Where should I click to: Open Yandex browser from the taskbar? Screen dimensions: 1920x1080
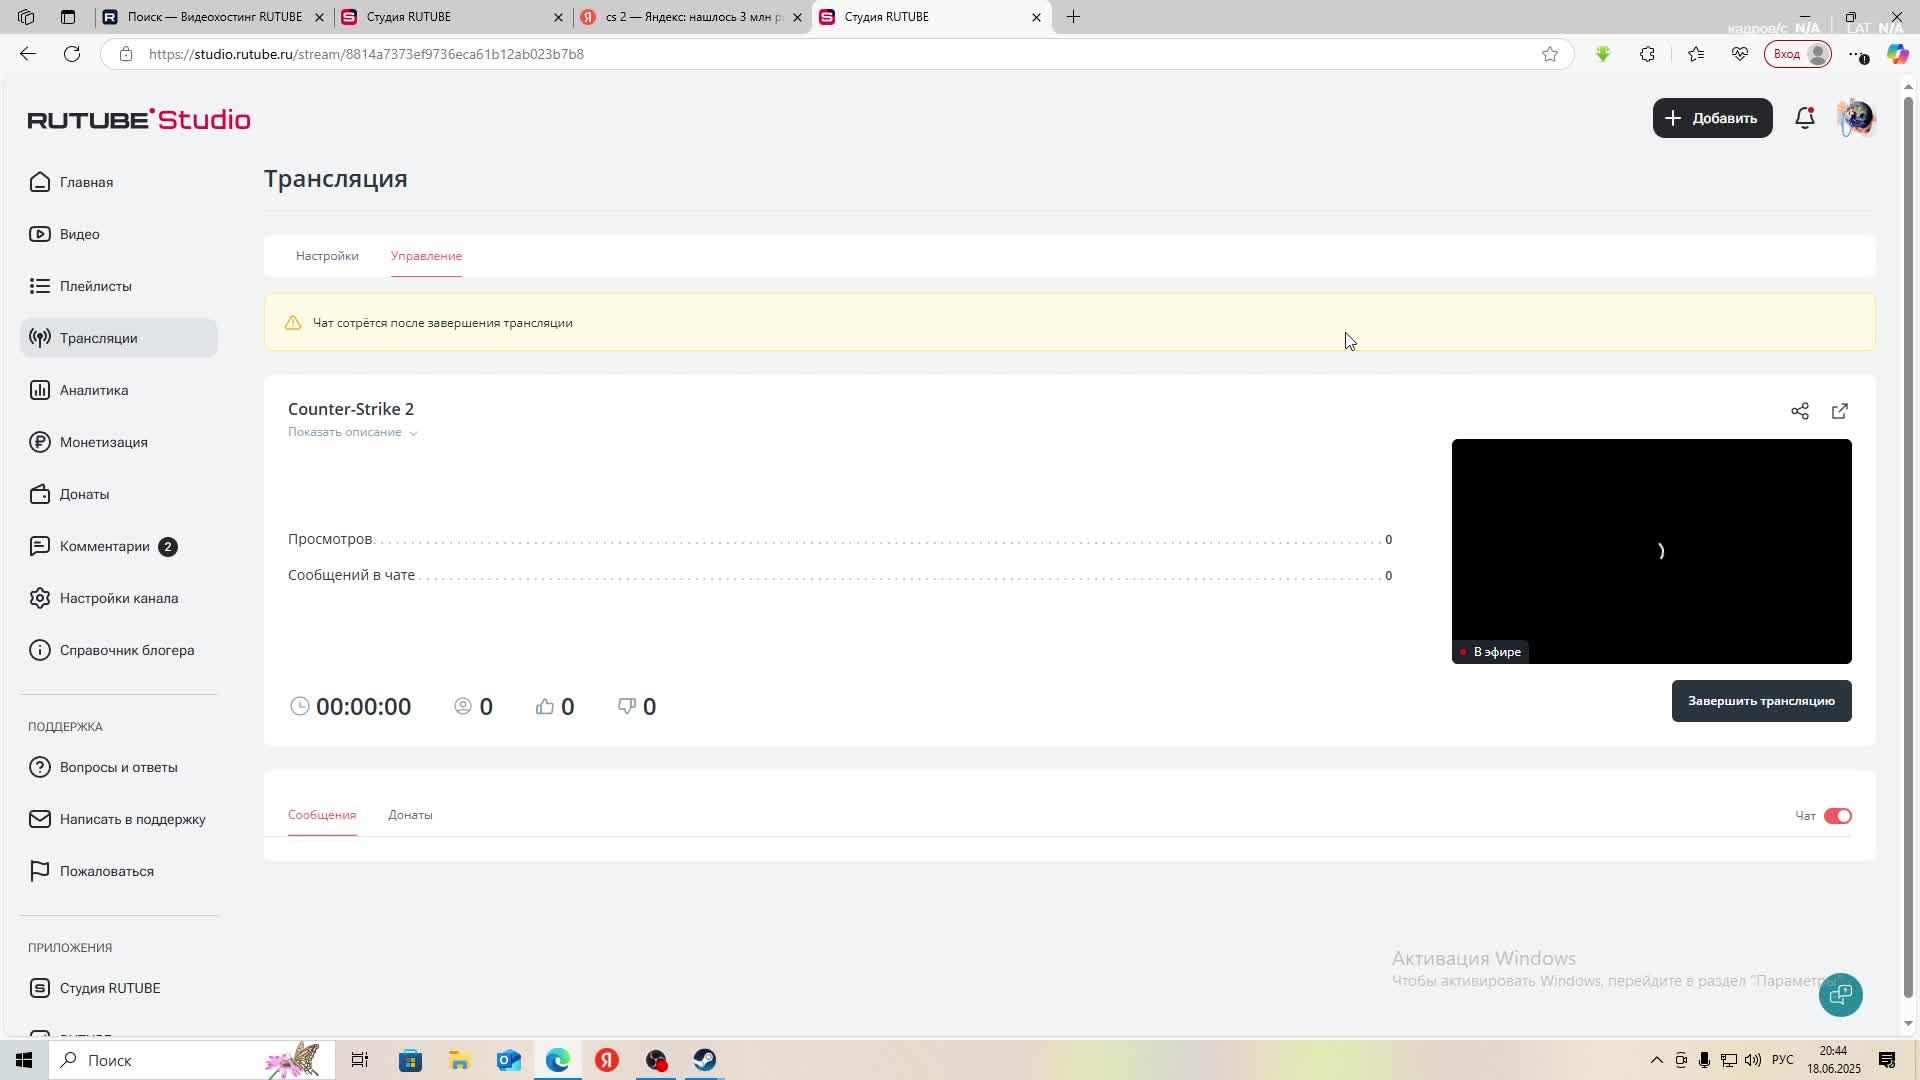pos(607,1060)
